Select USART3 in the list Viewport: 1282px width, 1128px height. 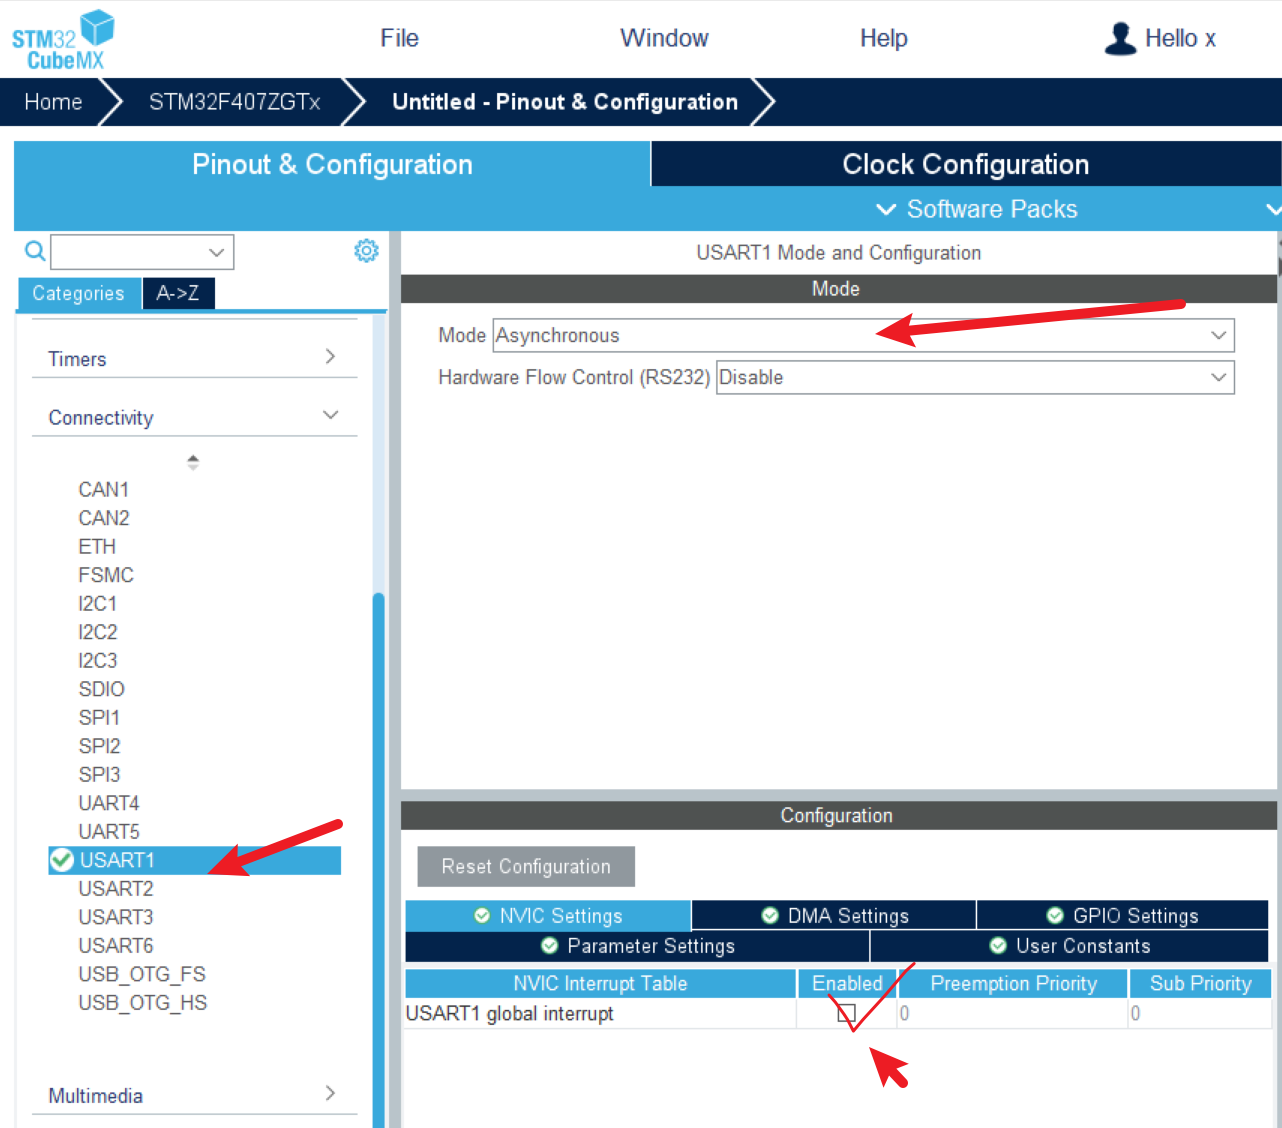[116, 917]
